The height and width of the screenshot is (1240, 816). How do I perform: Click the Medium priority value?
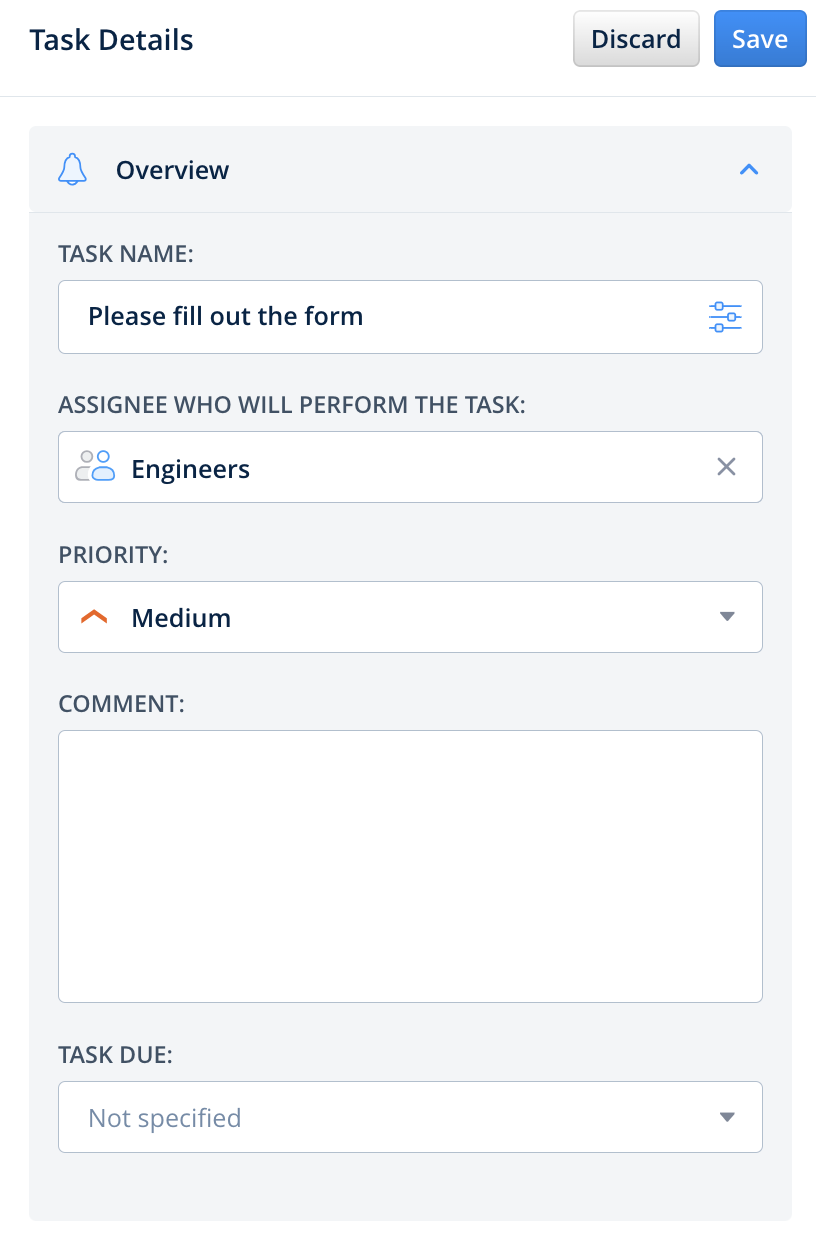click(182, 618)
